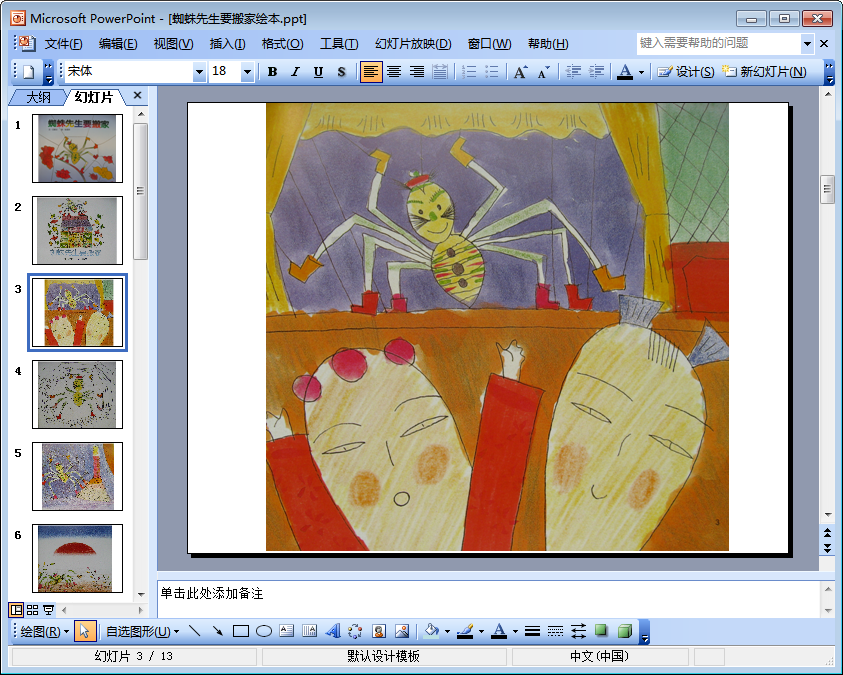Apply bulleted list formatting

click(492, 71)
